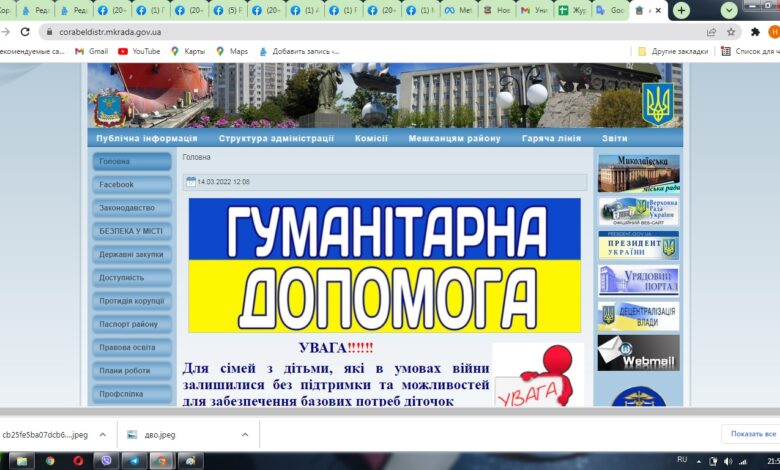Open Telegram from the taskbar

click(134, 461)
